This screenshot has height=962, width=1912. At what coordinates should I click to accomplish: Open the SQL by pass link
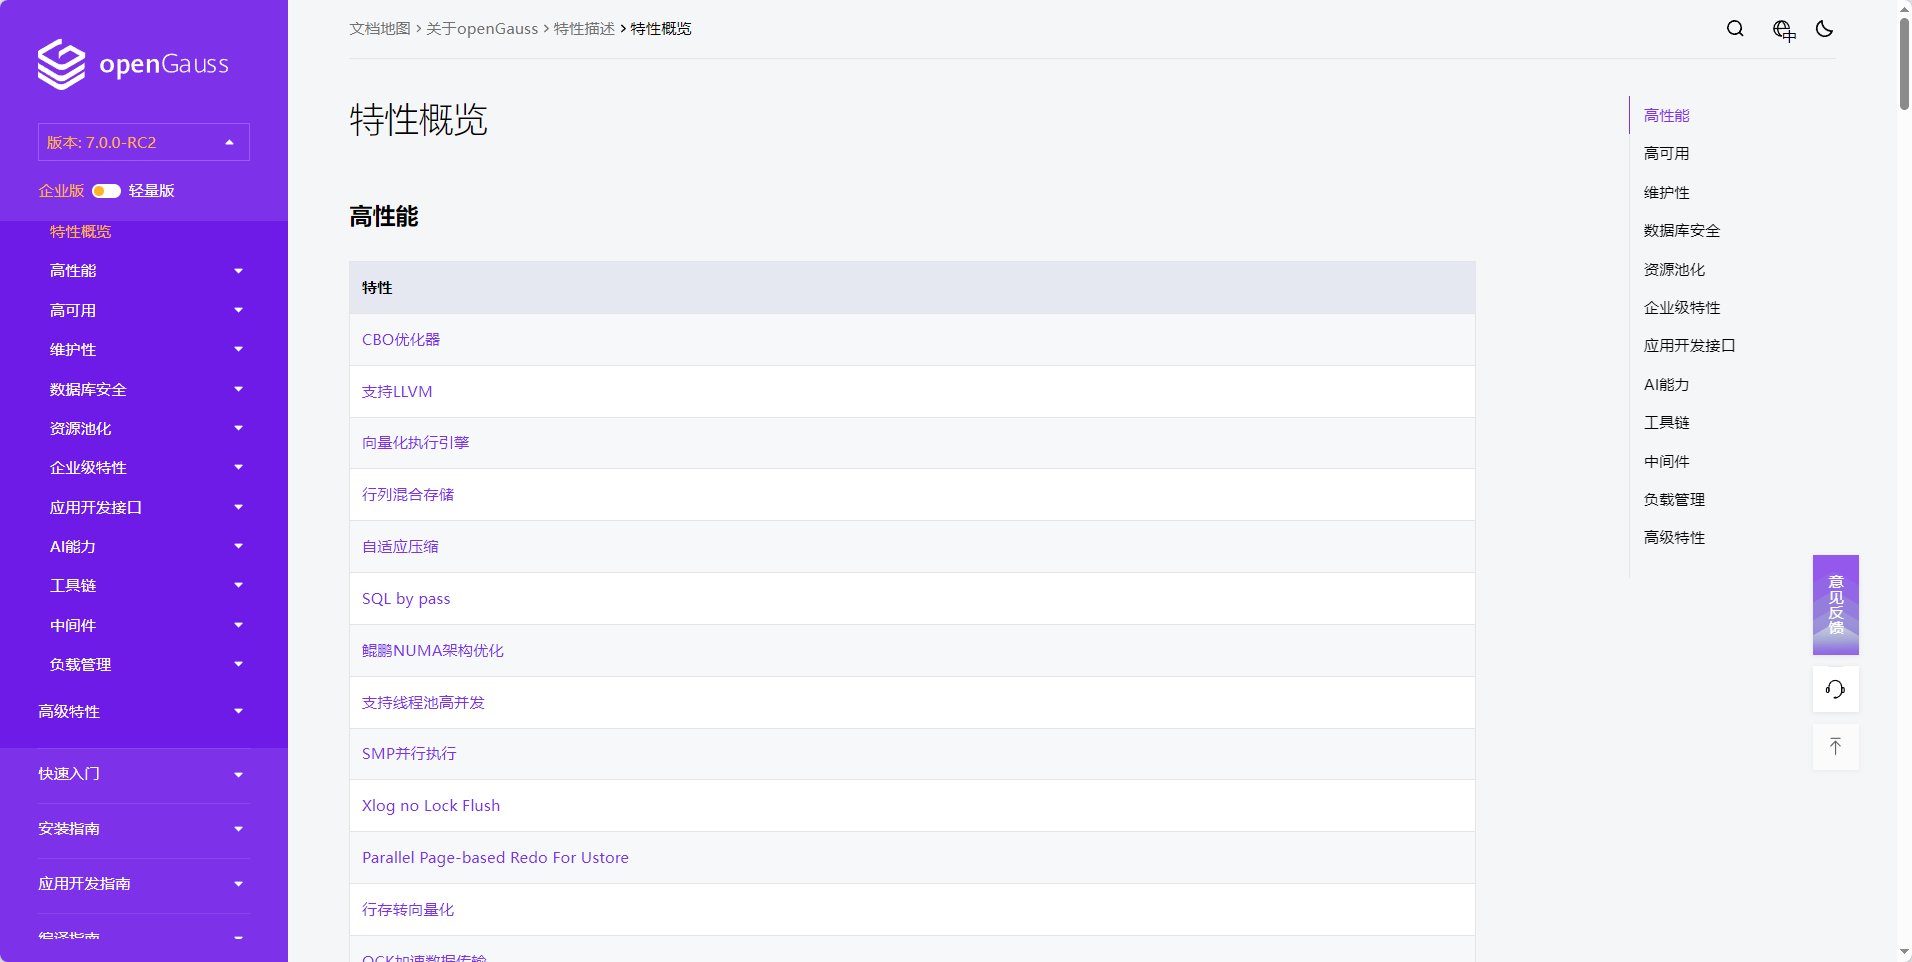pos(406,599)
